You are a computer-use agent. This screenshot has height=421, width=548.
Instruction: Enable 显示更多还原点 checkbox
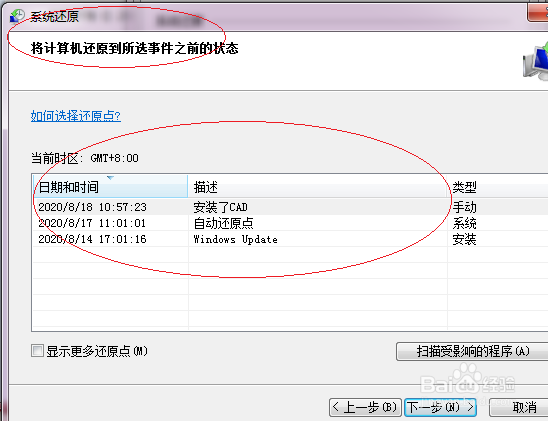[x=37, y=350]
